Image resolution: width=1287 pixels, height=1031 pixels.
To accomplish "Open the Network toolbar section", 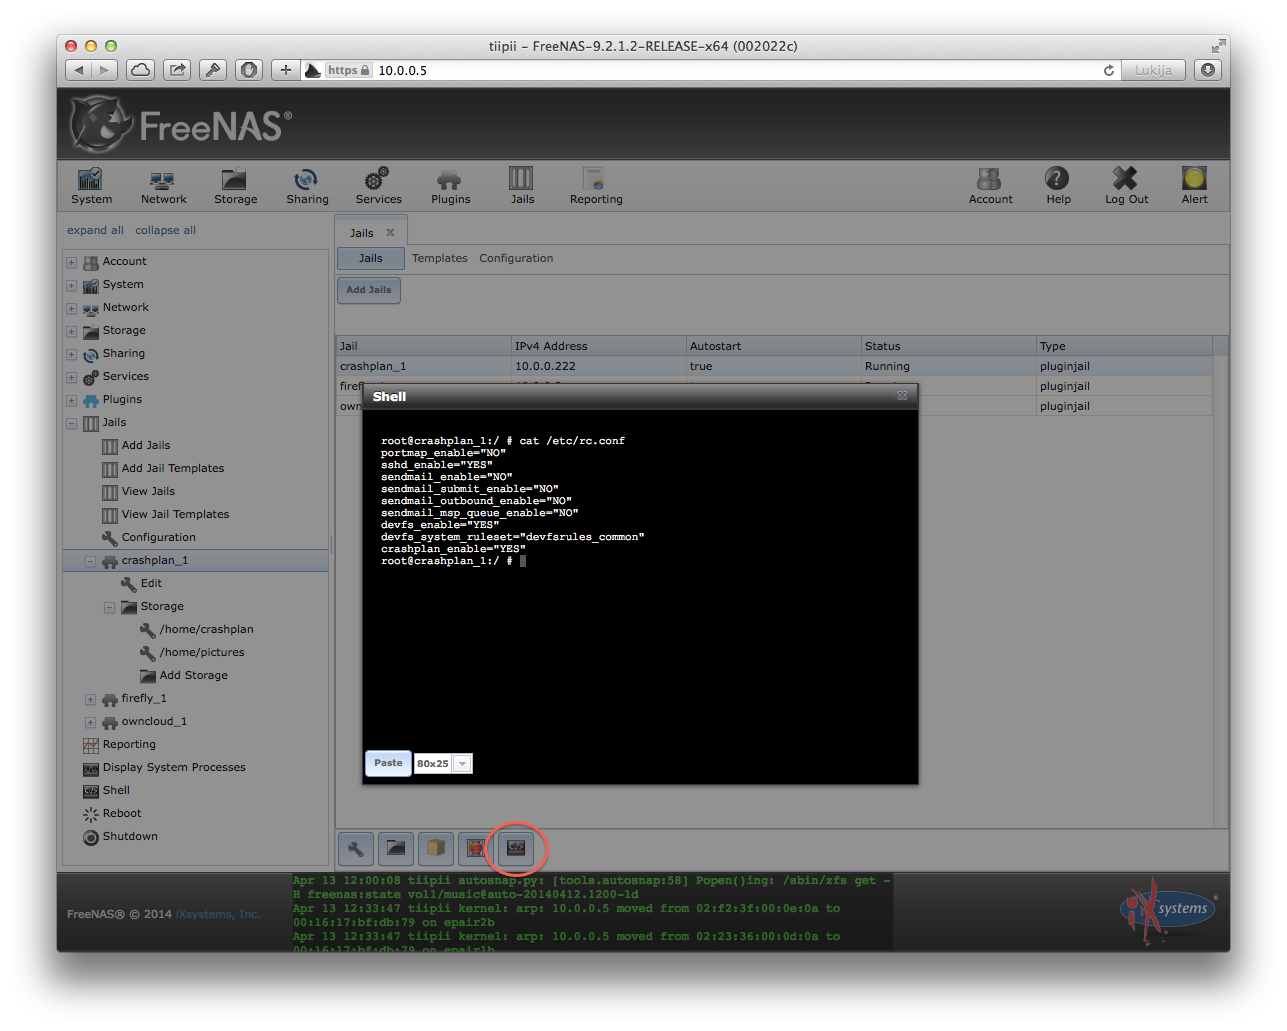I will pos(163,186).
